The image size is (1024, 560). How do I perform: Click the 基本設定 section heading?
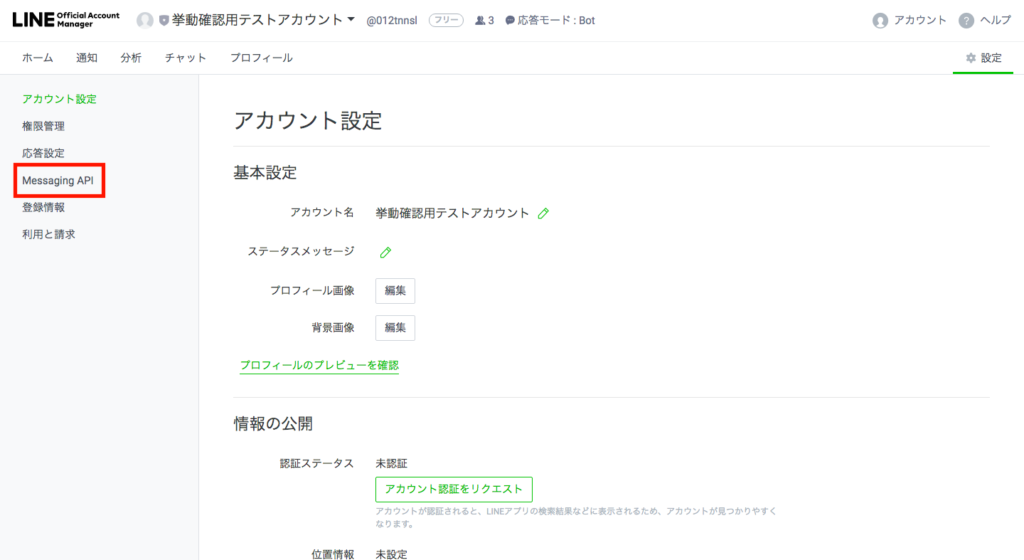coord(265,173)
